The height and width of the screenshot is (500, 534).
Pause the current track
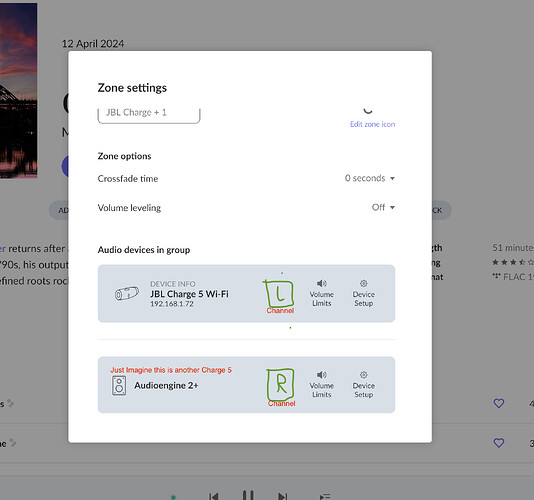click(x=248, y=495)
